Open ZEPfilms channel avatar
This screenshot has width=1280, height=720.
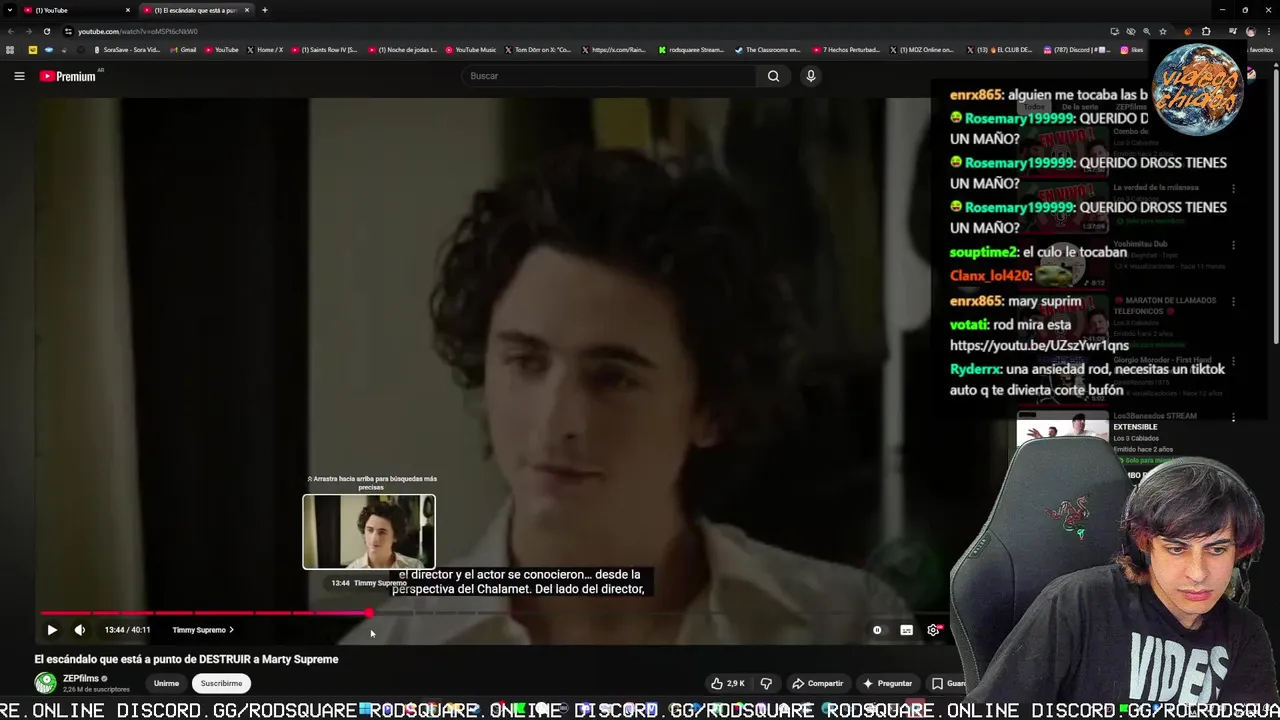point(45,683)
